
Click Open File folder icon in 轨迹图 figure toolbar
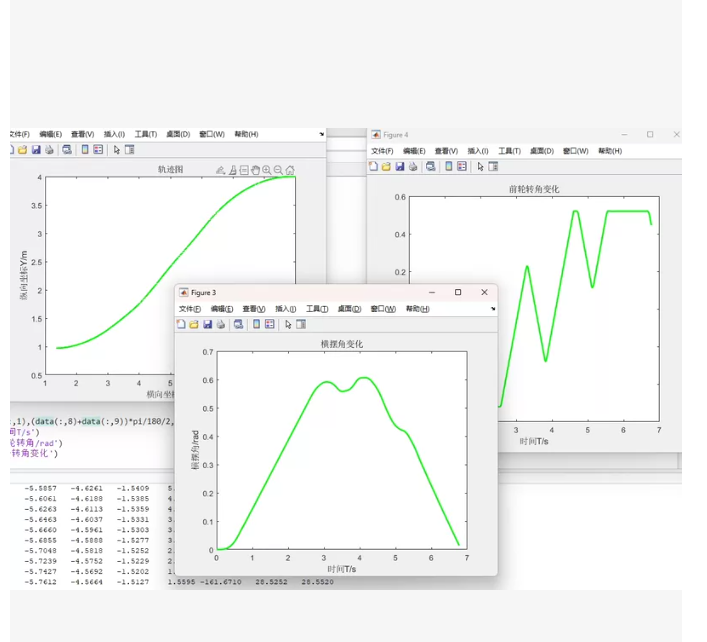tap(23, 150)
